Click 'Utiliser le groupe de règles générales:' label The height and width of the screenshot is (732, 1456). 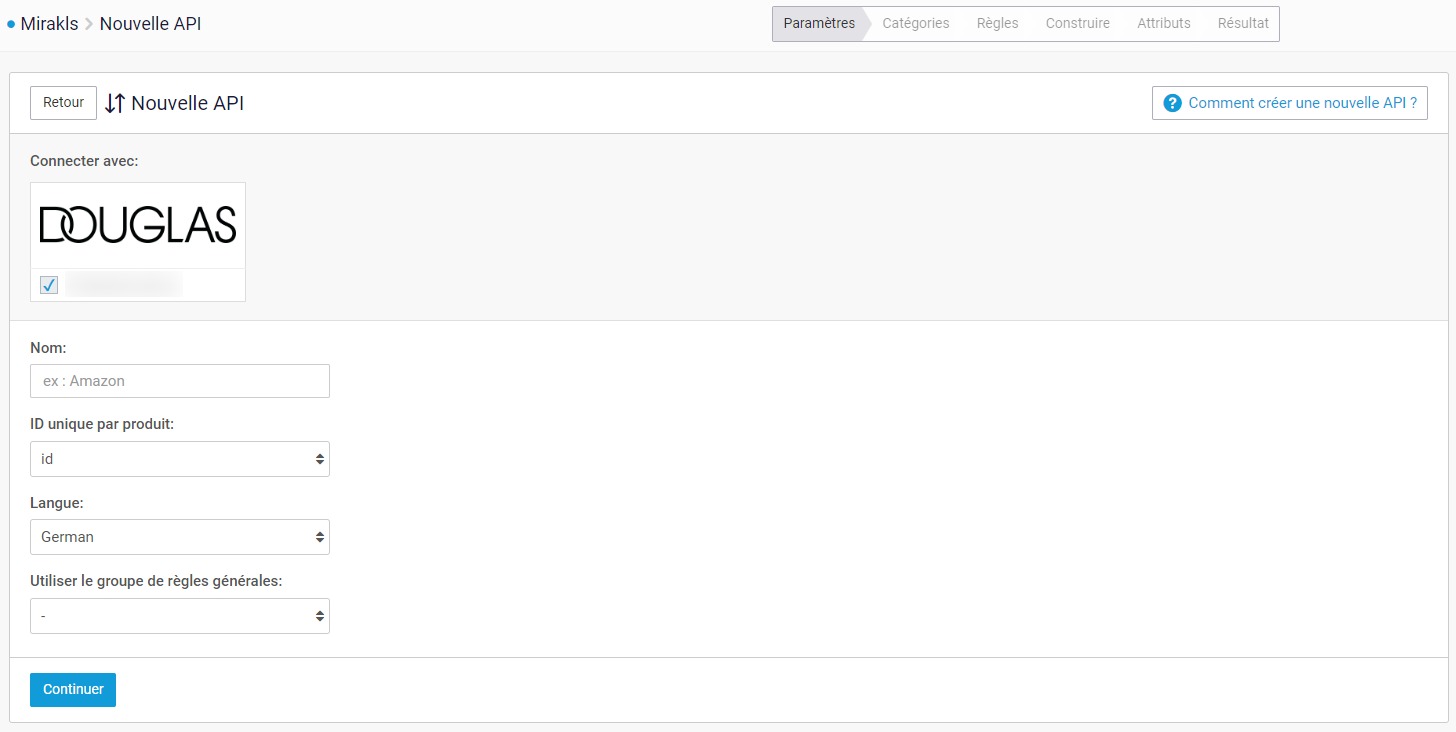[157, 581]
